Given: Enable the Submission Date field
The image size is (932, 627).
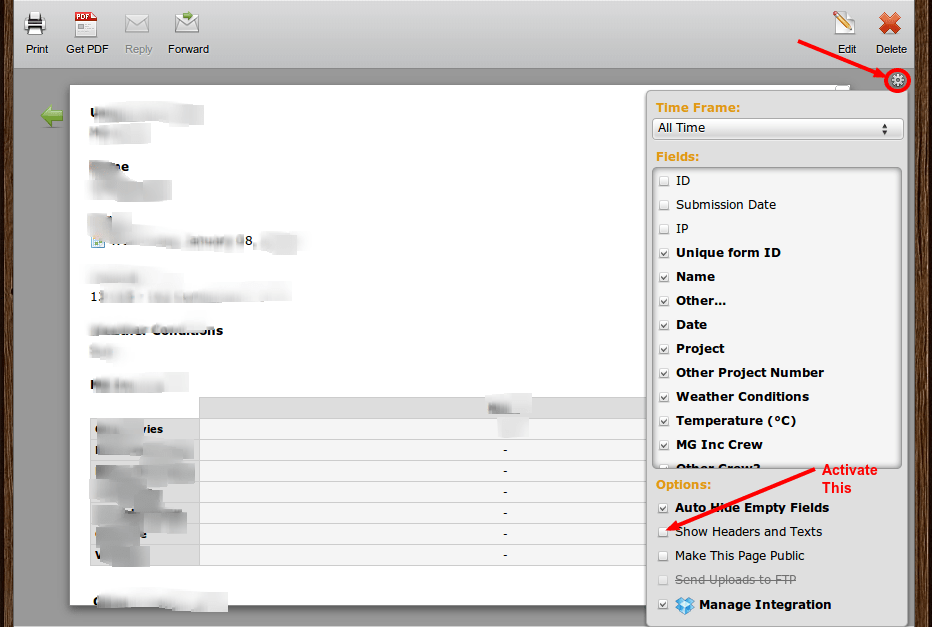Looking at the screenshot, I should [664, 205].
